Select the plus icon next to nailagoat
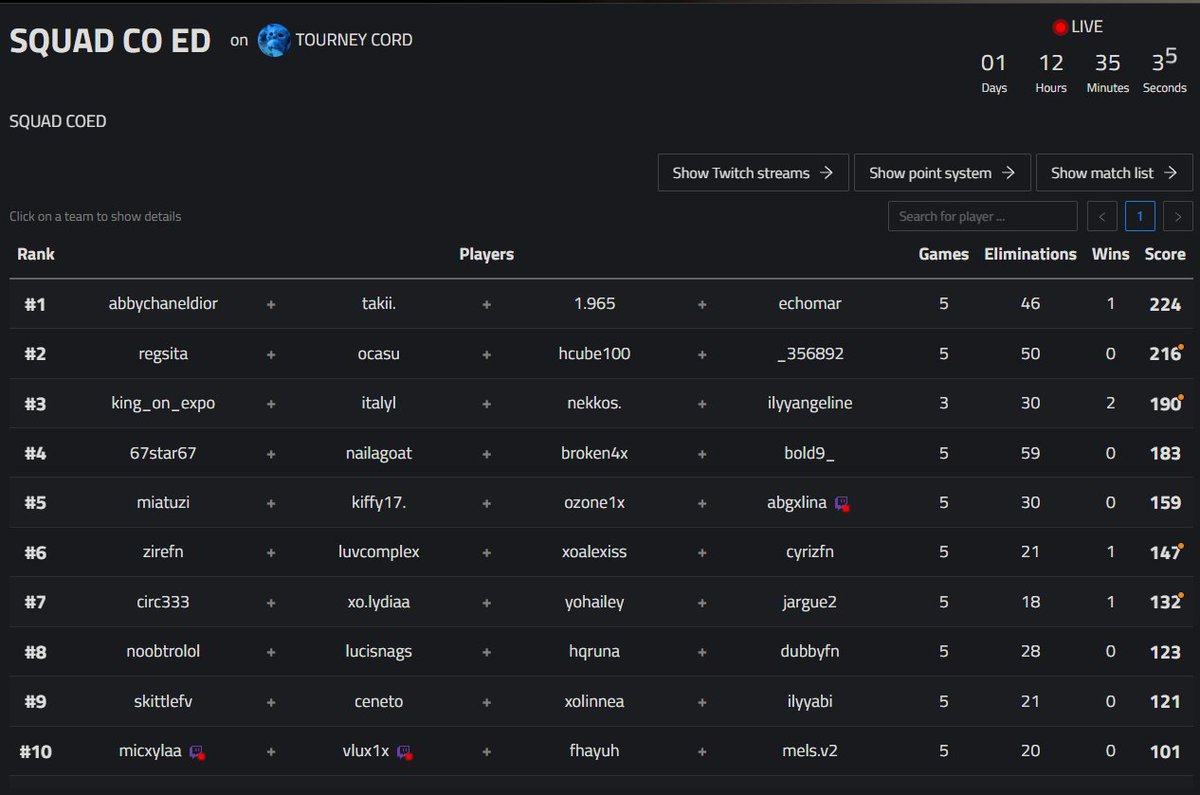This screenshot has height=795, width=1200. click(486, 453)
